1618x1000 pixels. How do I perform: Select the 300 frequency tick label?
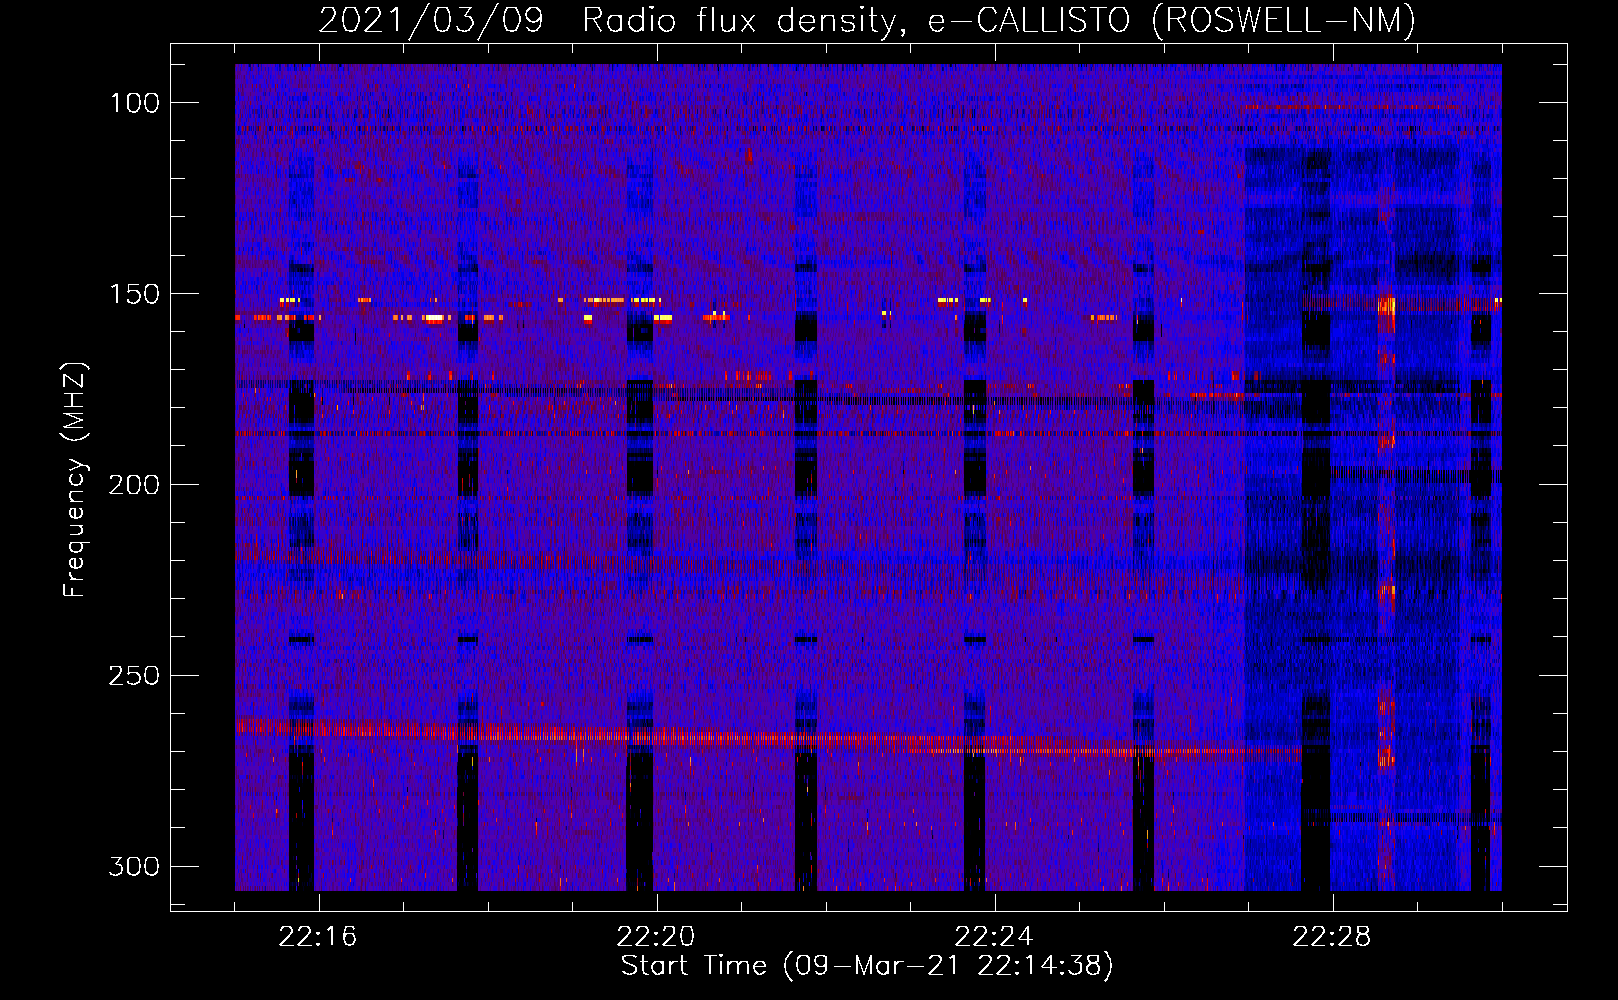[134, 867]
